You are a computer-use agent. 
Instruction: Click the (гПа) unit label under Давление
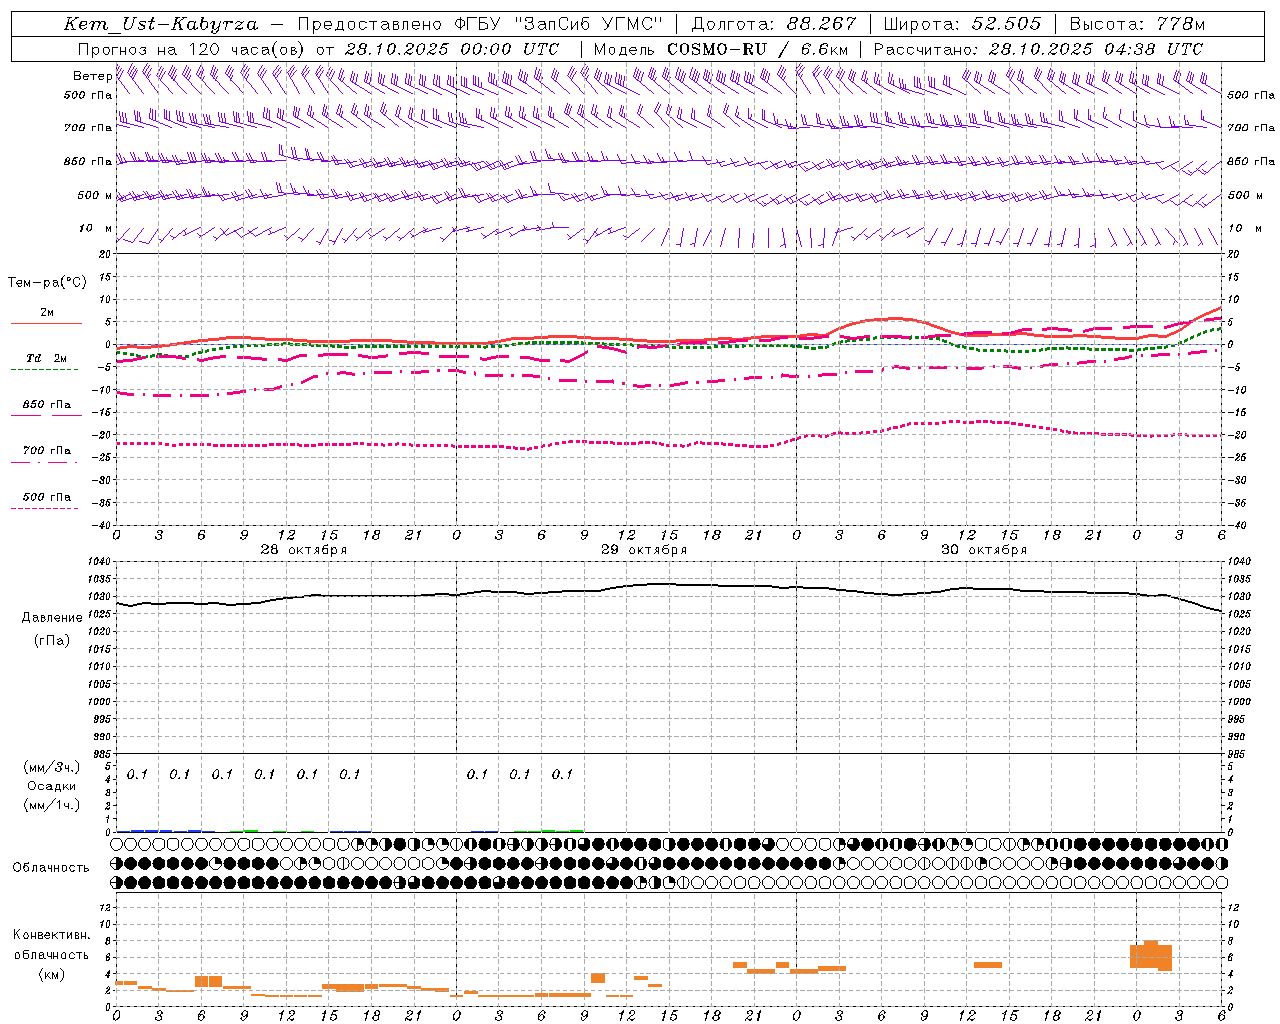[51, 641]
